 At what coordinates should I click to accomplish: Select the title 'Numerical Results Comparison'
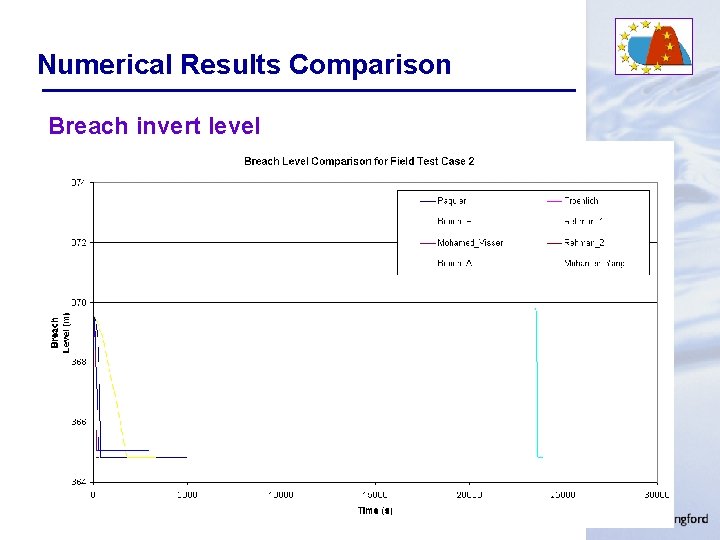244,64
